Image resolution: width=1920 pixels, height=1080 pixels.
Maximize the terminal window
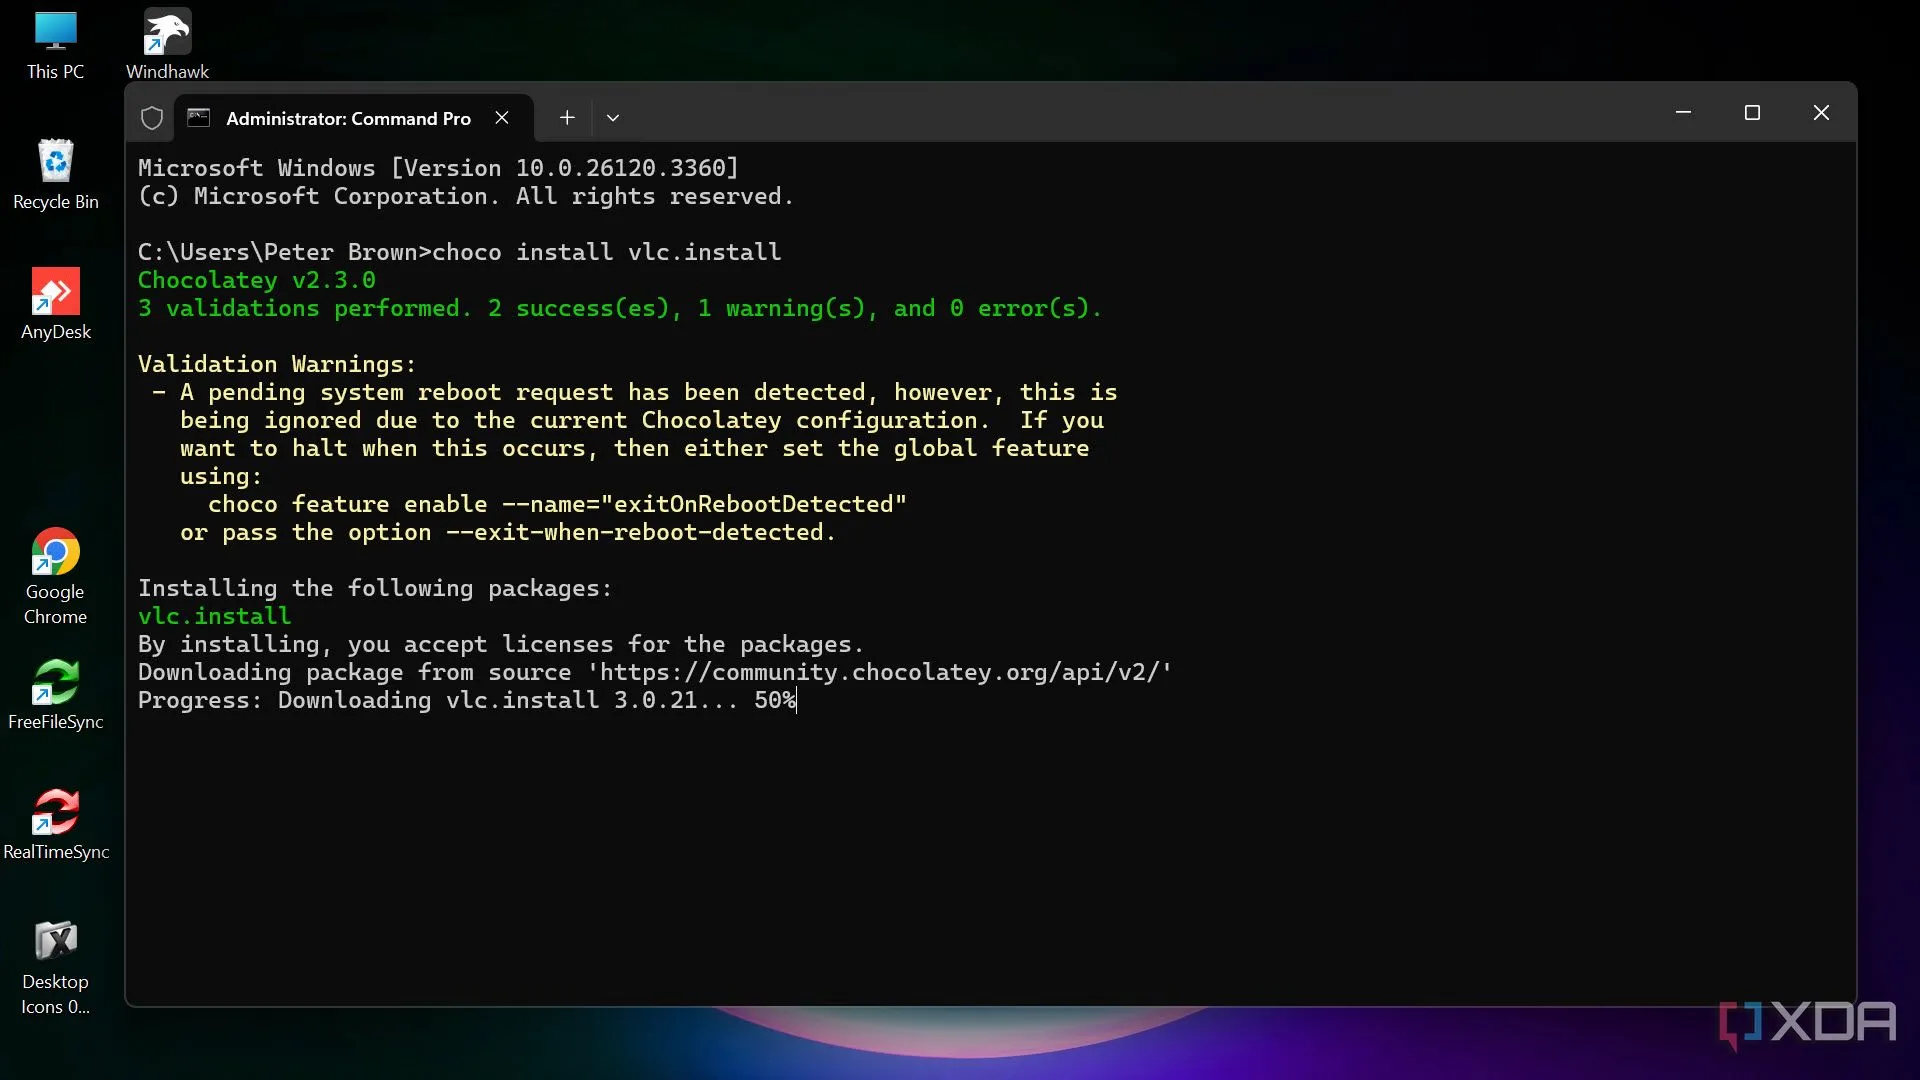tap(1752, 113)
